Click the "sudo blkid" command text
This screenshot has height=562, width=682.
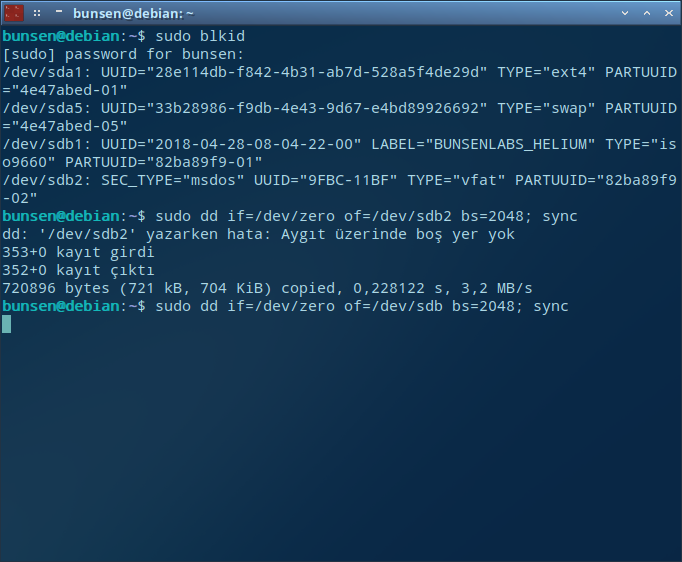click(200, 36)
